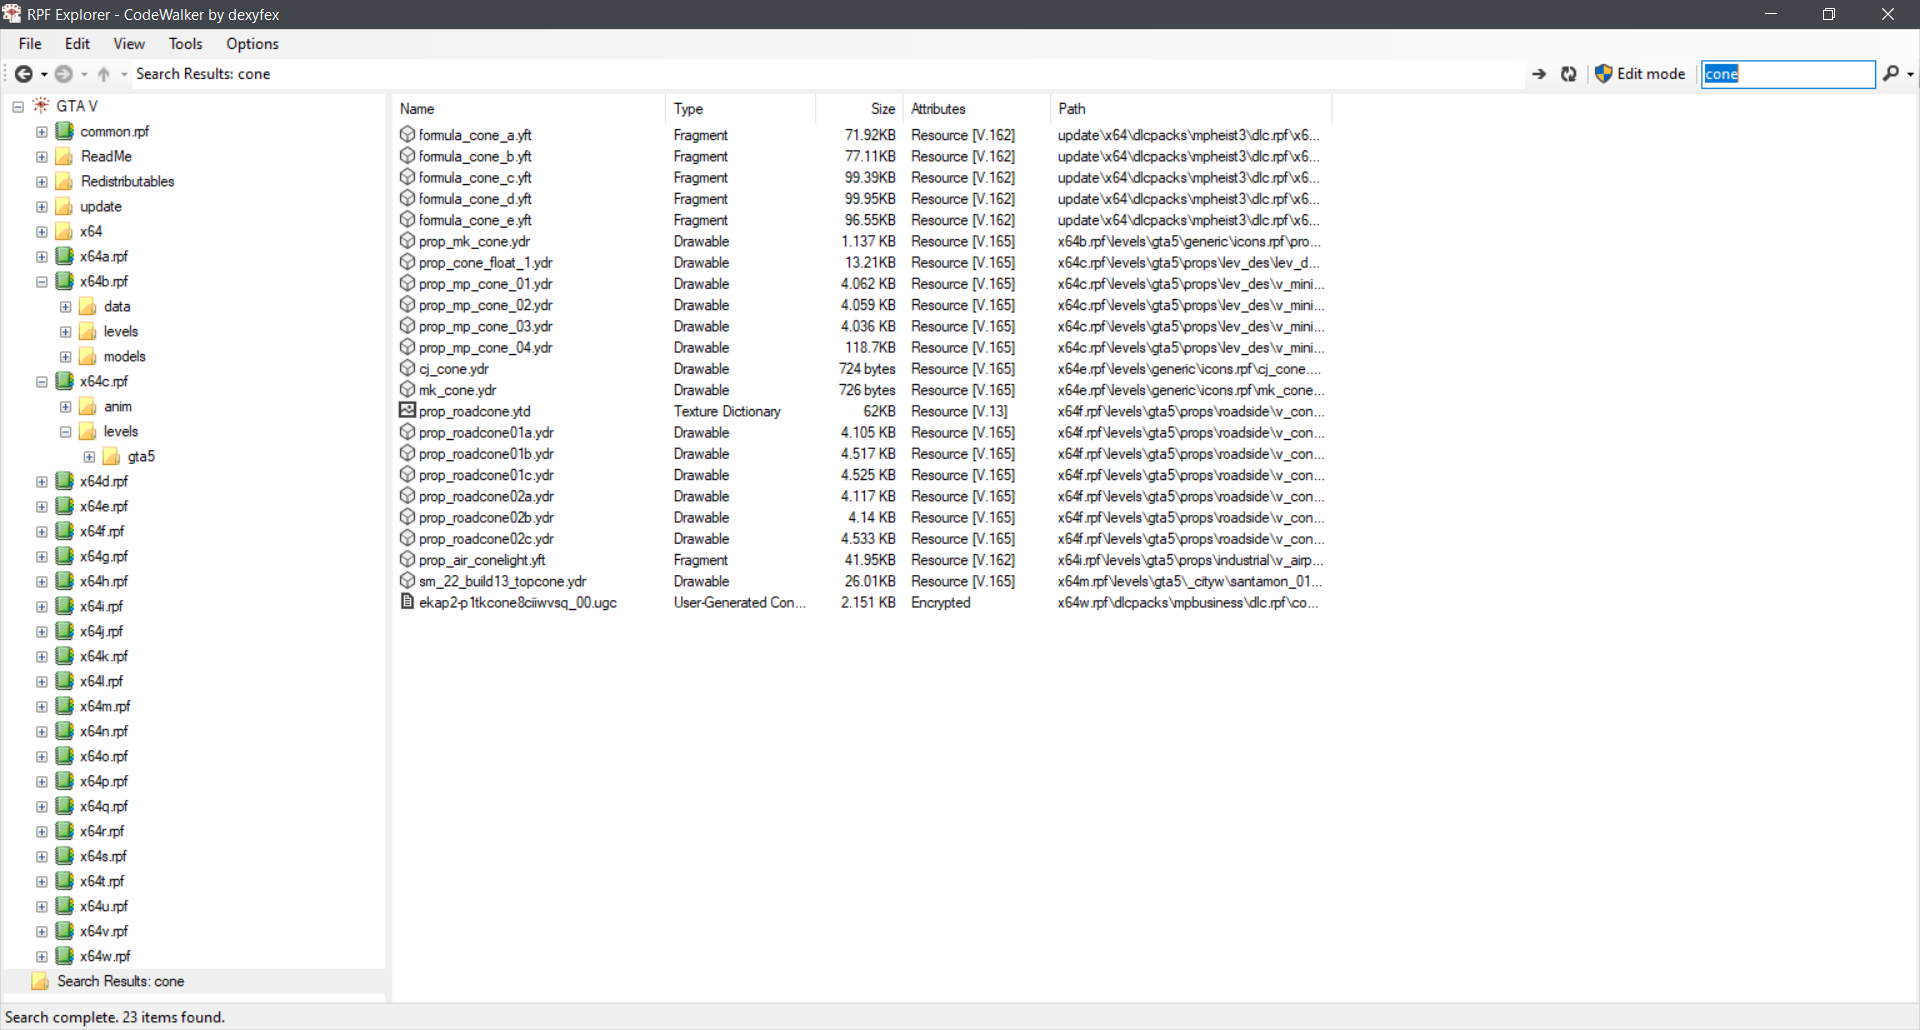Image resolution: width=1920 pixels, height=1030 pixels.
Task: Expand the common.rpf tree node
Action: [41, 131]
